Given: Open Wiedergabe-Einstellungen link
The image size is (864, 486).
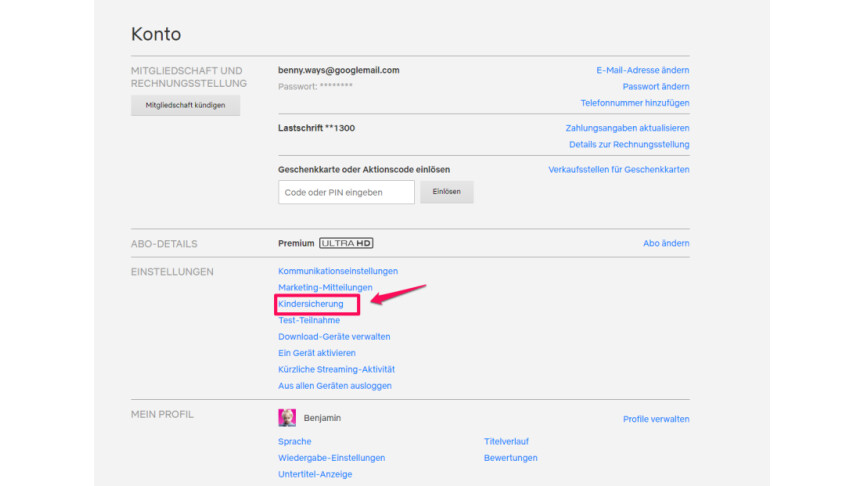Looking at the screenshot, I should (x=331, y=458).
